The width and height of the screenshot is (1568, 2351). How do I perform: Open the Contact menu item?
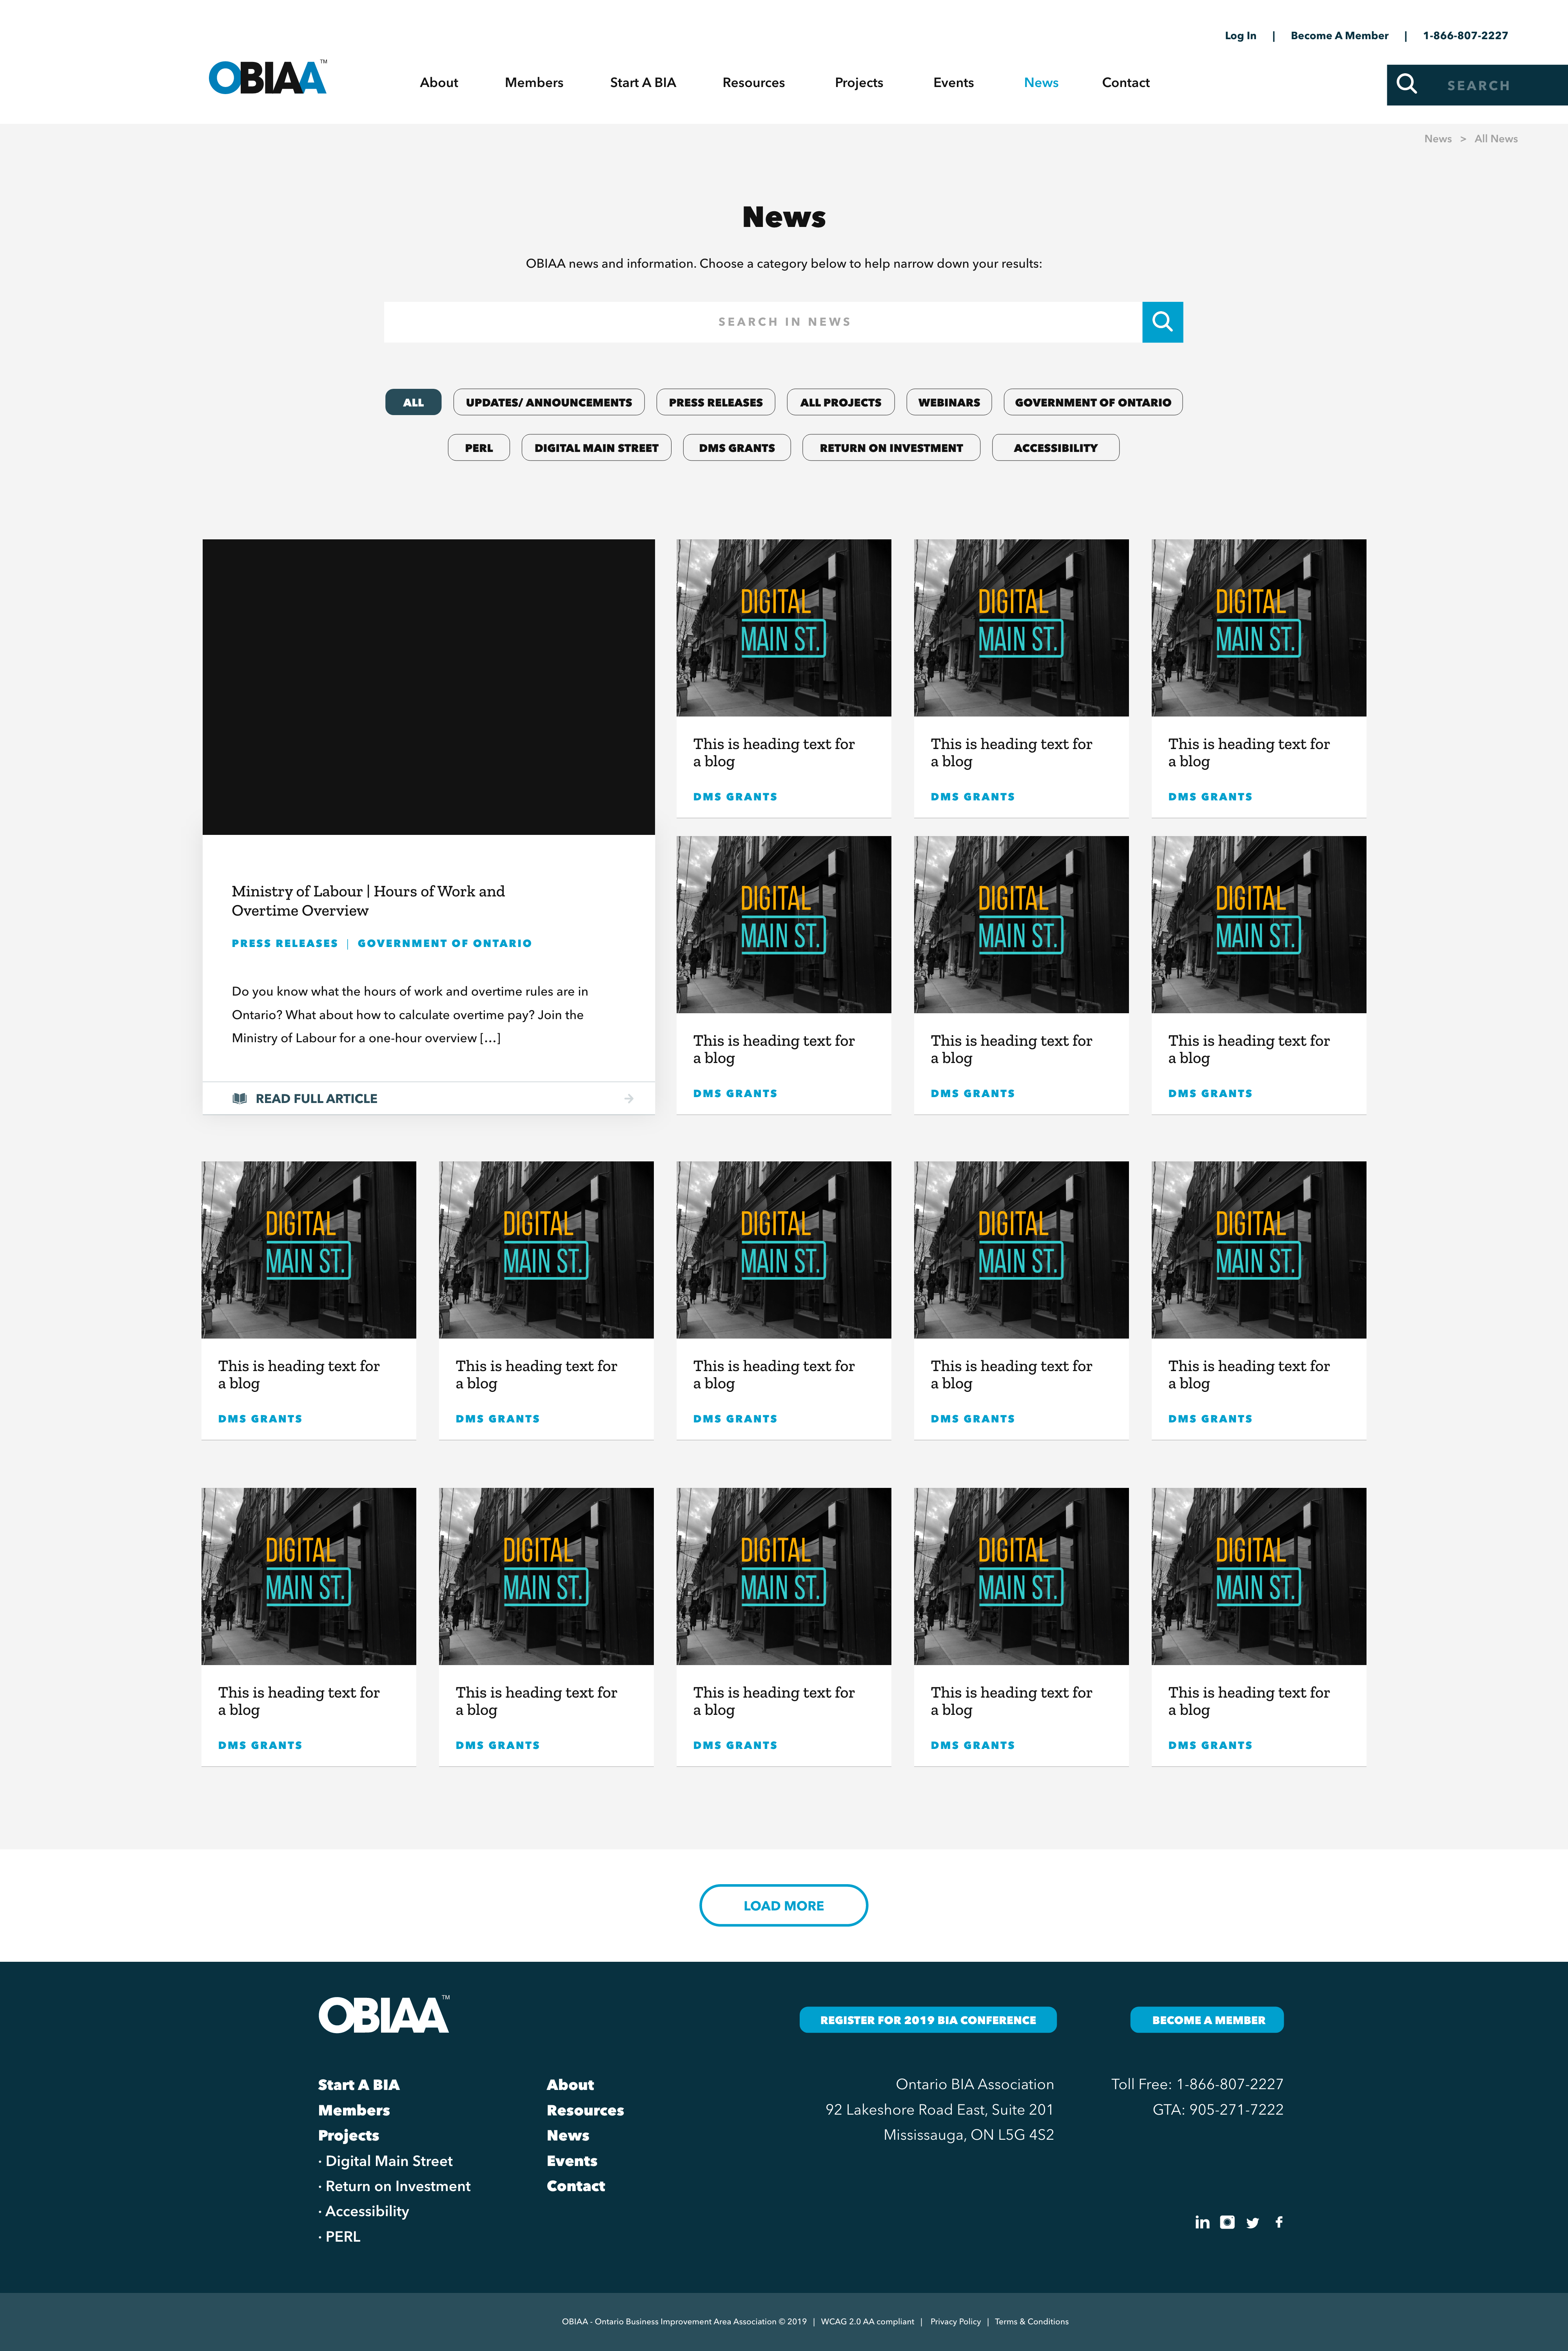coord(1126,83)
